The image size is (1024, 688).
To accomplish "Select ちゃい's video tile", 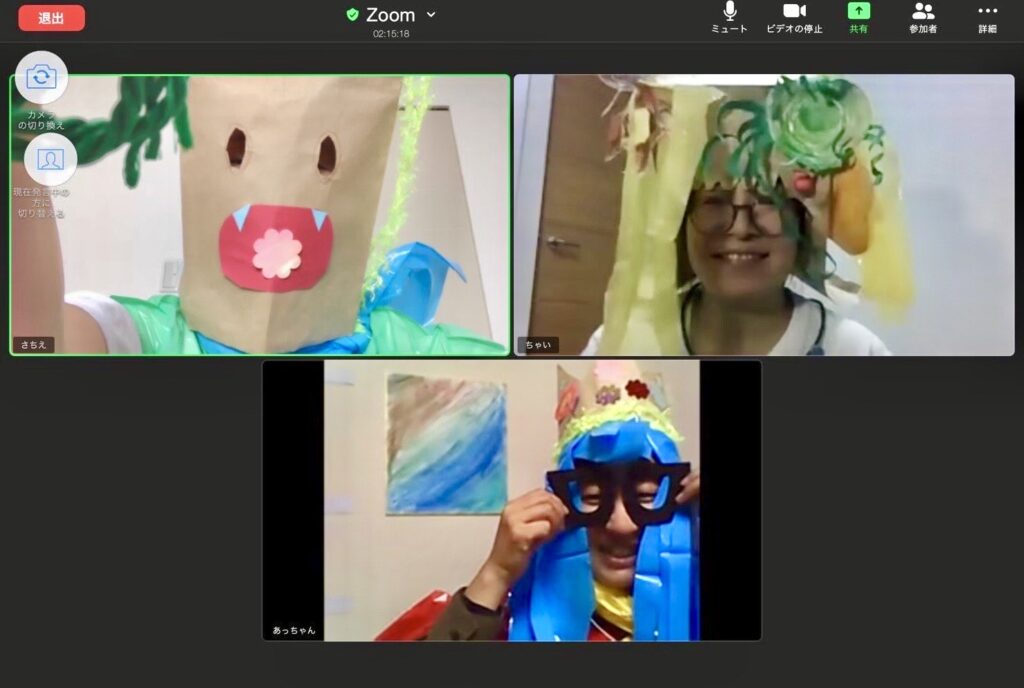I will point(764,215).
